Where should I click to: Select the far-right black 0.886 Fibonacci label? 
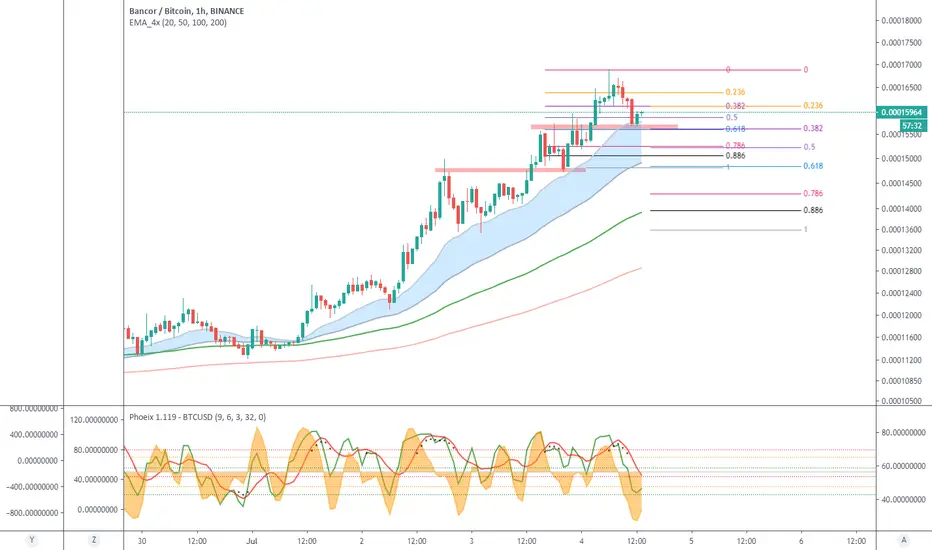point(813,210)
